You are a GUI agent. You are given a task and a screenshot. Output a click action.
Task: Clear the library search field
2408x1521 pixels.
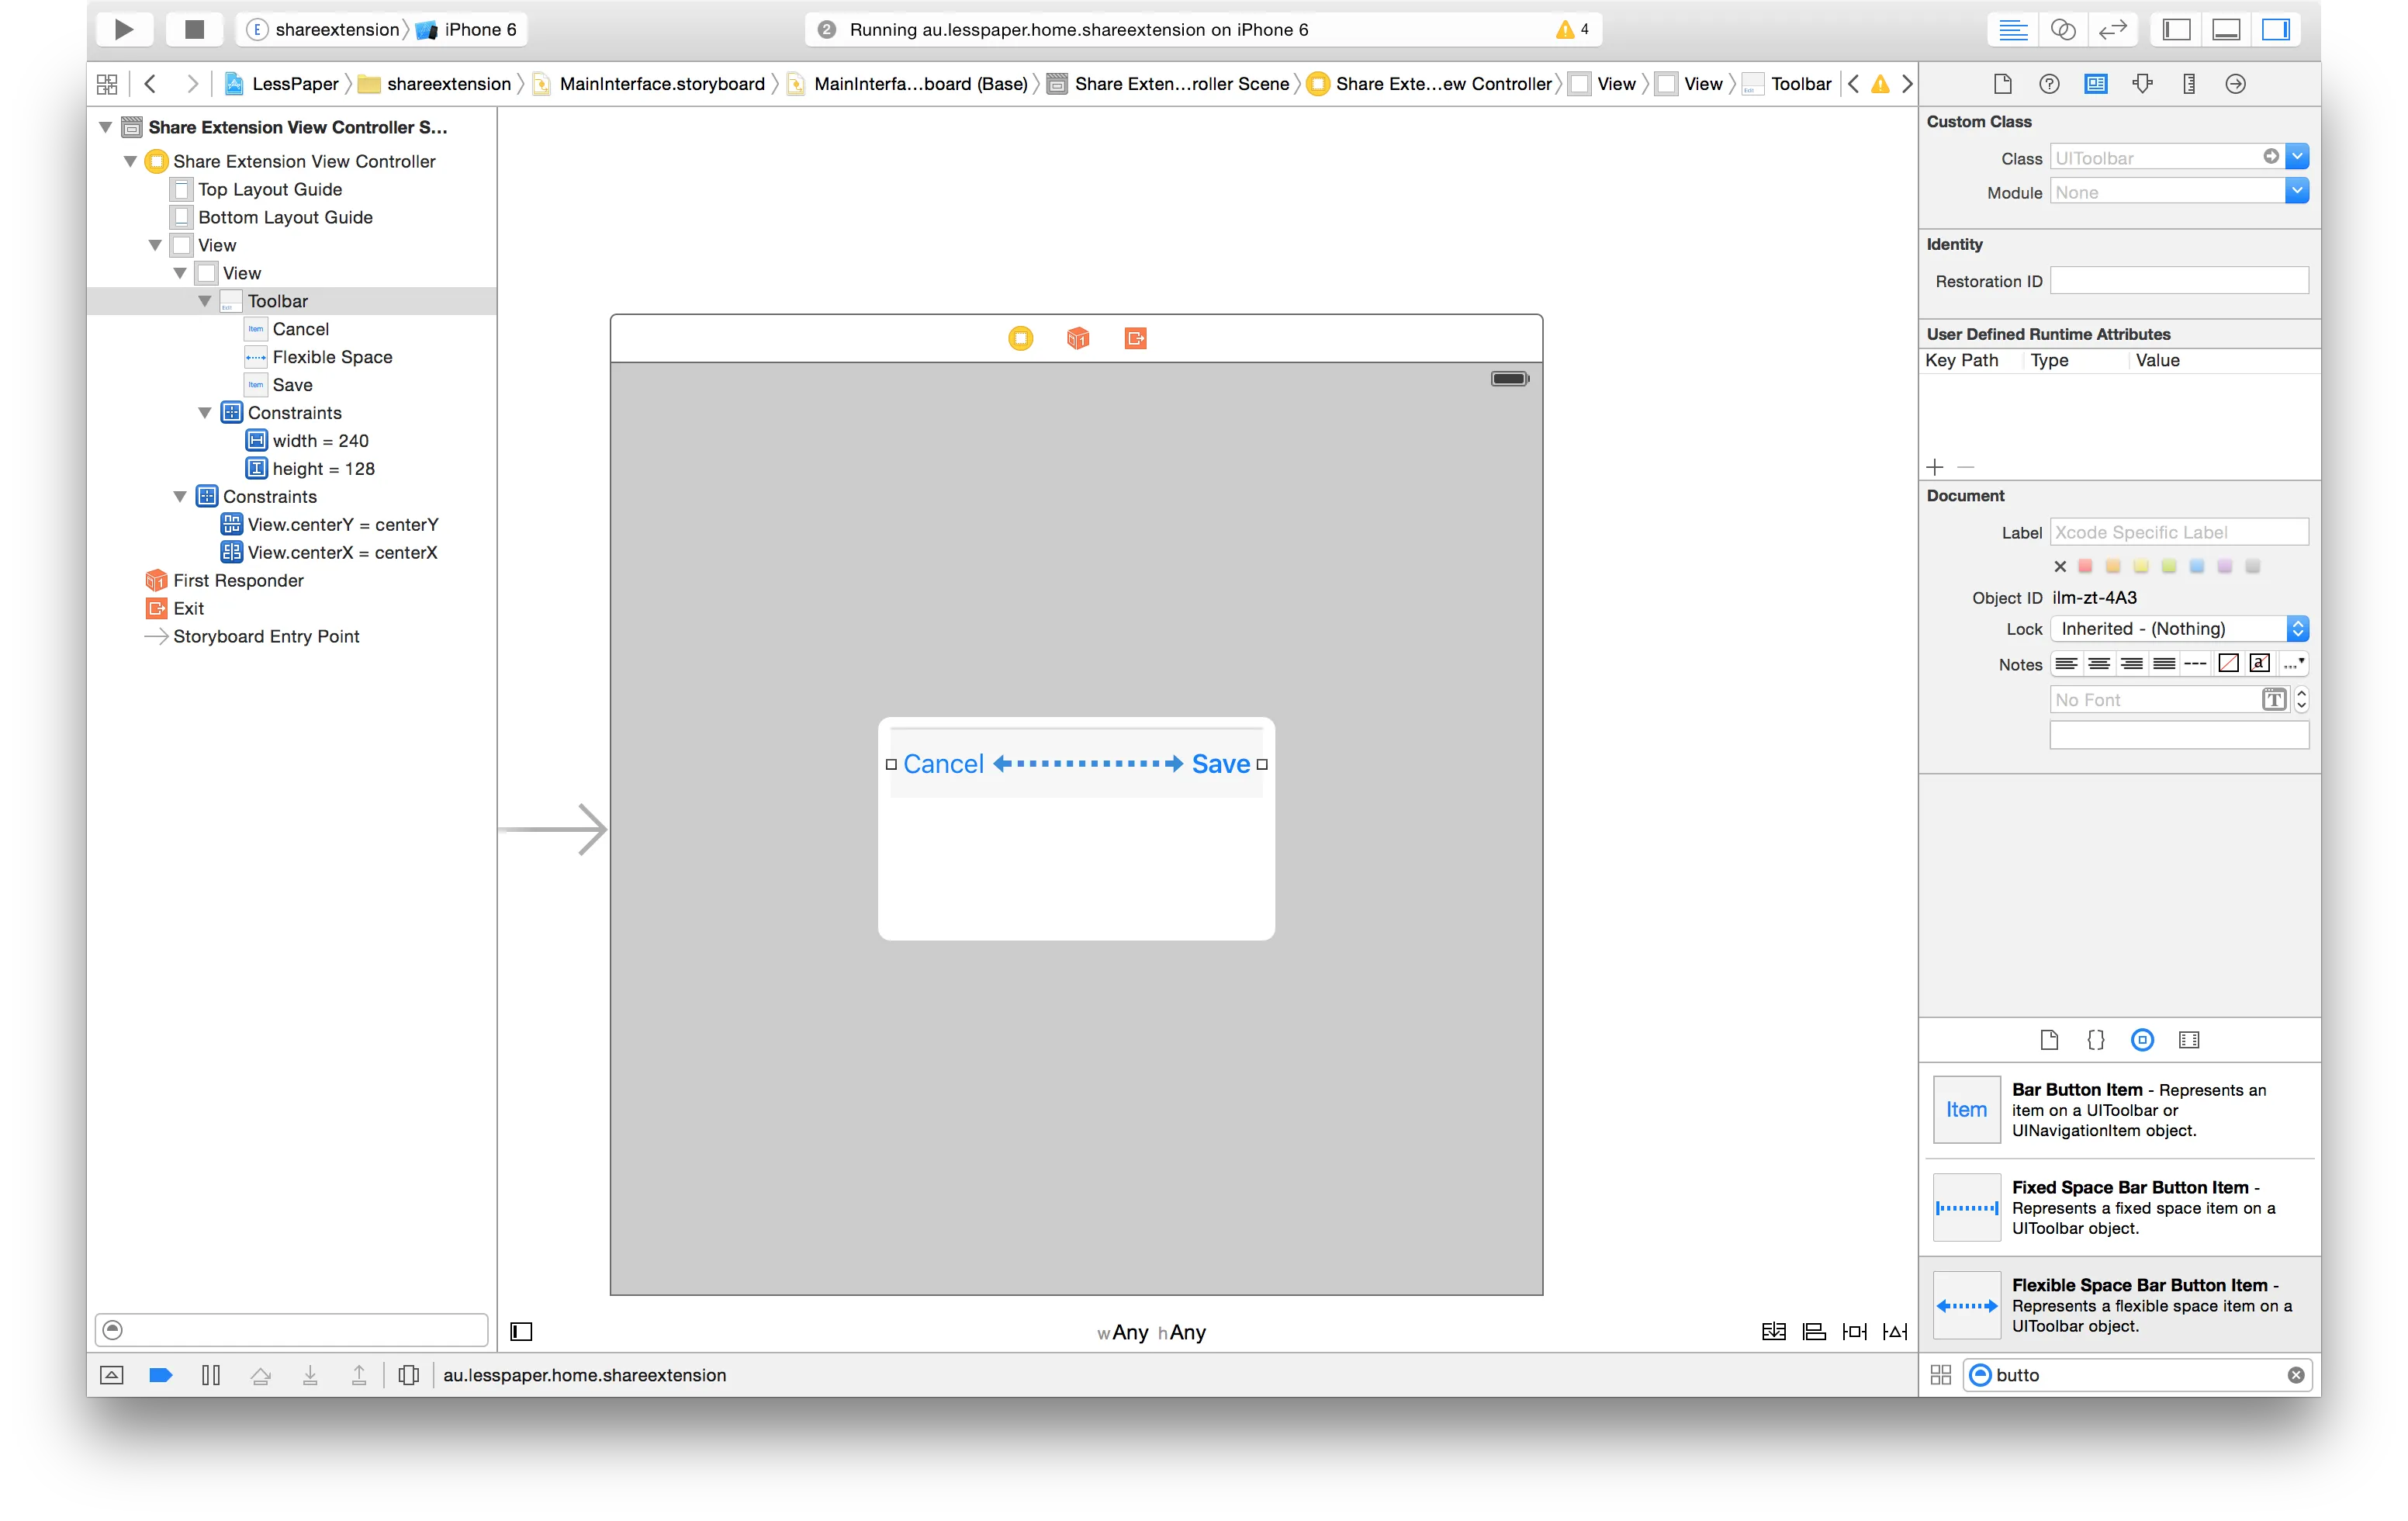click(2296, 1375)
